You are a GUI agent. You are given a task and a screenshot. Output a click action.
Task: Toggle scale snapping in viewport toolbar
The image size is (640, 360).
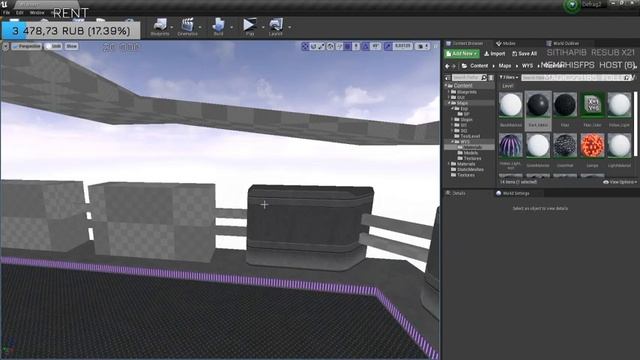click(388, 47)
